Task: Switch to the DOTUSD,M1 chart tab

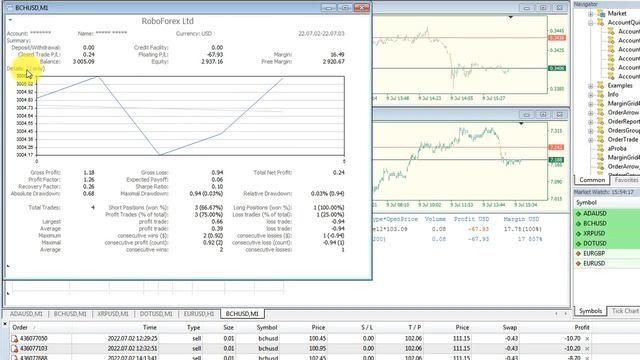Action: (156, 314)
